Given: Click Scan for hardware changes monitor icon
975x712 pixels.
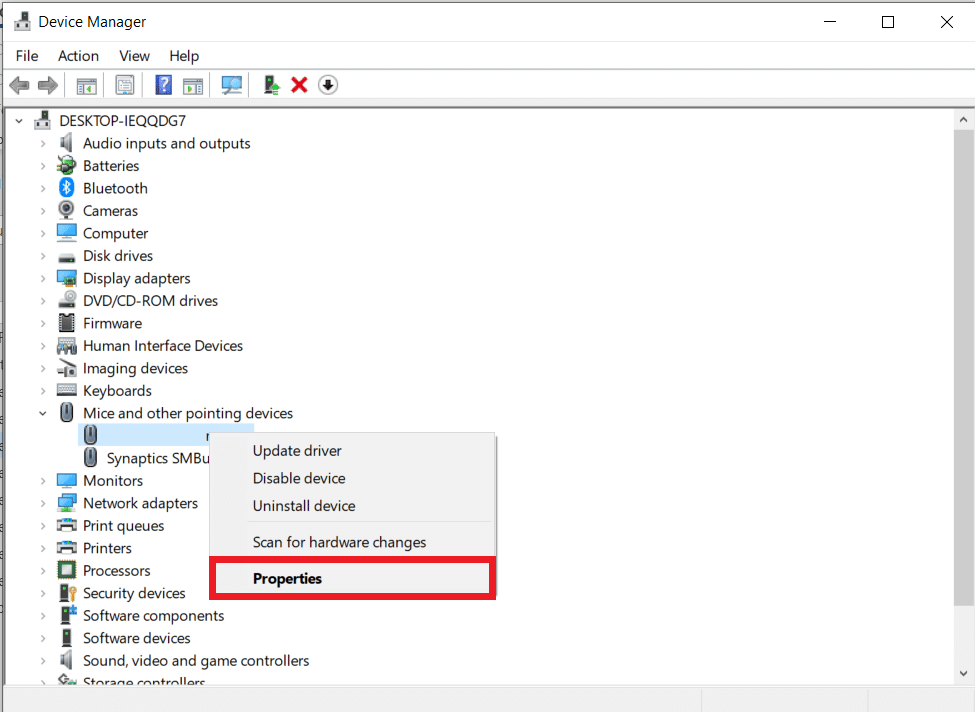Looking at the screenshot, I should tap(232, 85).
